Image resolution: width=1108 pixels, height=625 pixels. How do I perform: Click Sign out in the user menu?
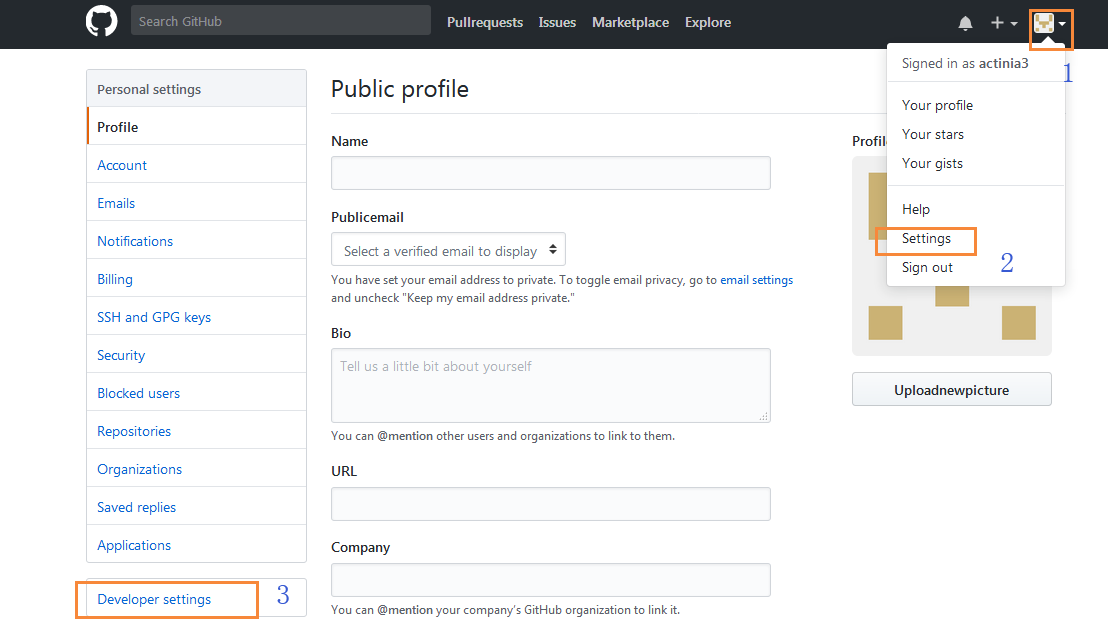(927, 267)
